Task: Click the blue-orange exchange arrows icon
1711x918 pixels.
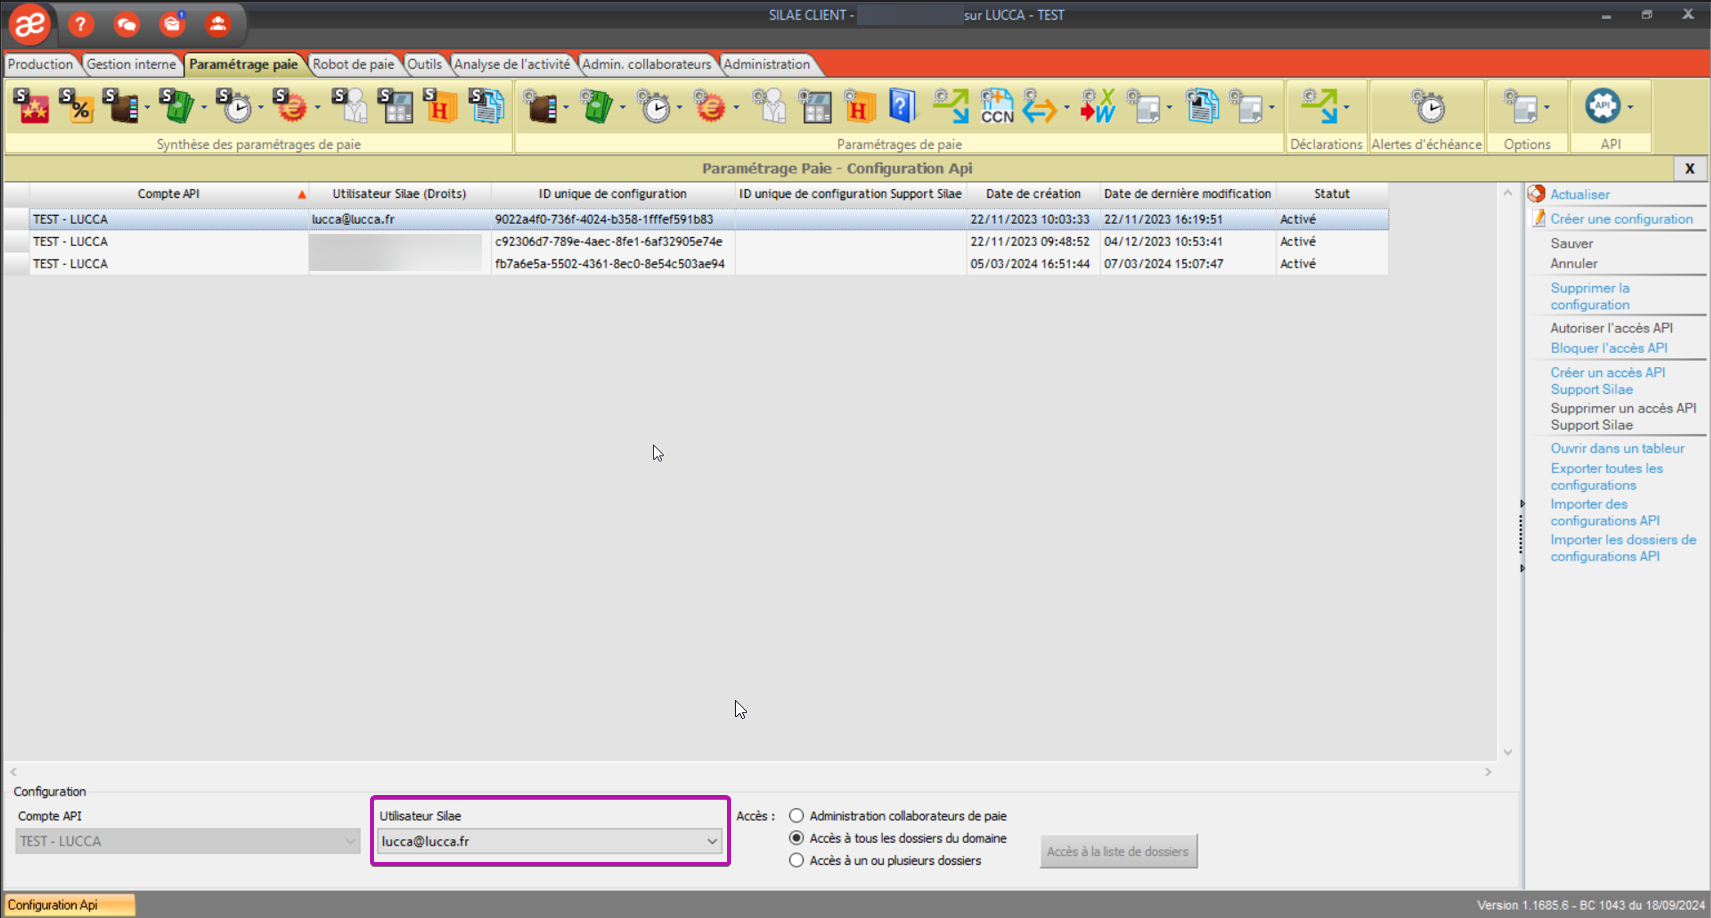Action: coord(1040,106)
